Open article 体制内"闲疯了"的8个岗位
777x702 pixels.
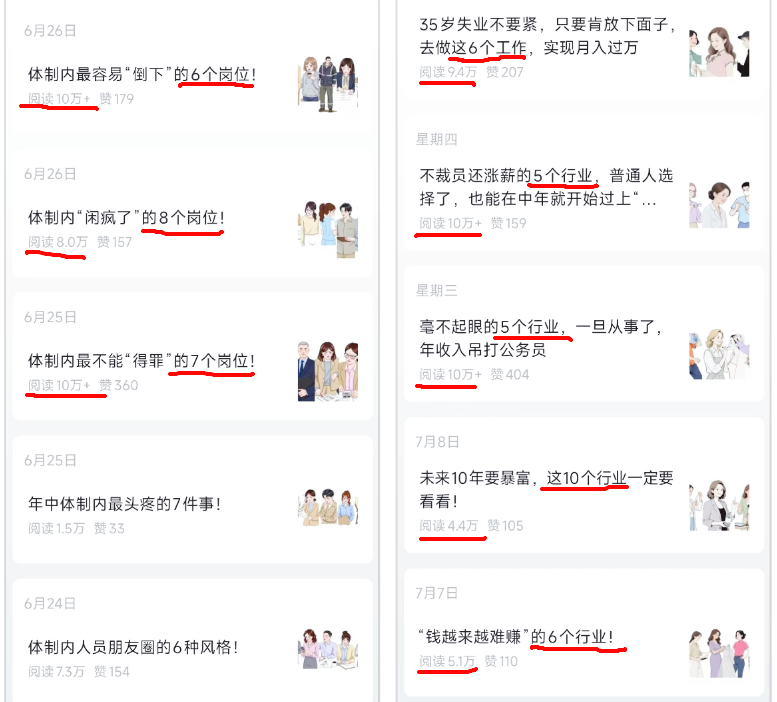pyautogui.click(x=126, y=217)
